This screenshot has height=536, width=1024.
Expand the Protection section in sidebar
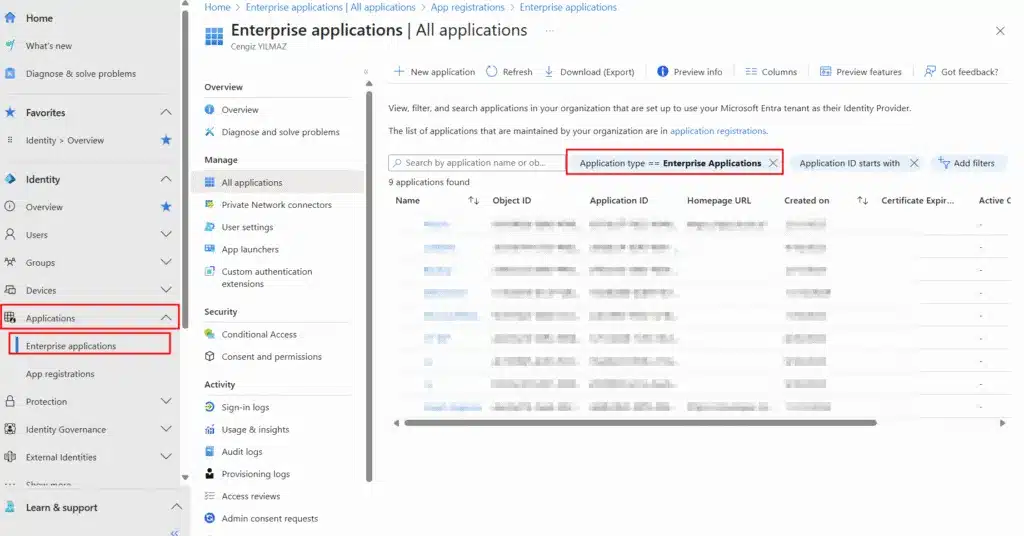tap(166, 402)
